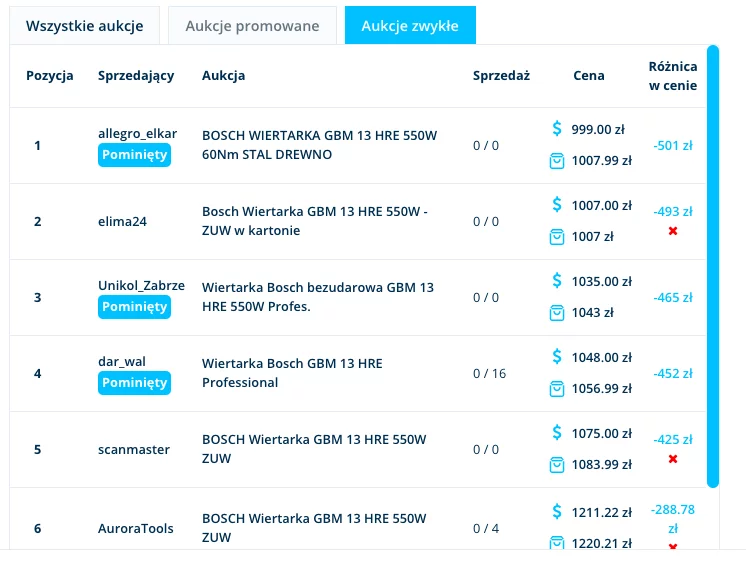Open scanmaster's BOSCH Wiertarka ZUW auction
This screenshot has height=565, width=746.
coord(314,449)
